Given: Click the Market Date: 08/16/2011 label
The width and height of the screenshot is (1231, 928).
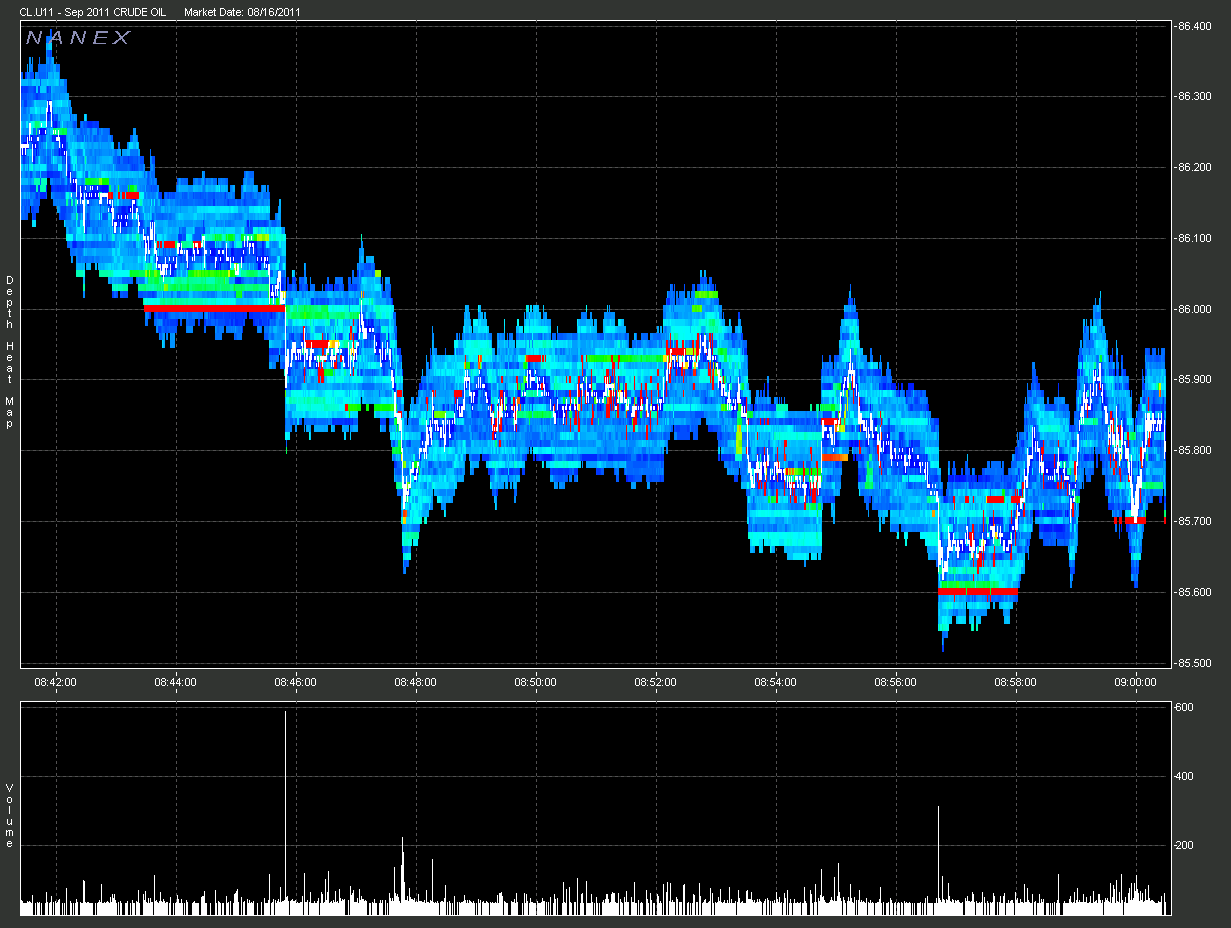Looking at the screenshot, I should 243,12.
